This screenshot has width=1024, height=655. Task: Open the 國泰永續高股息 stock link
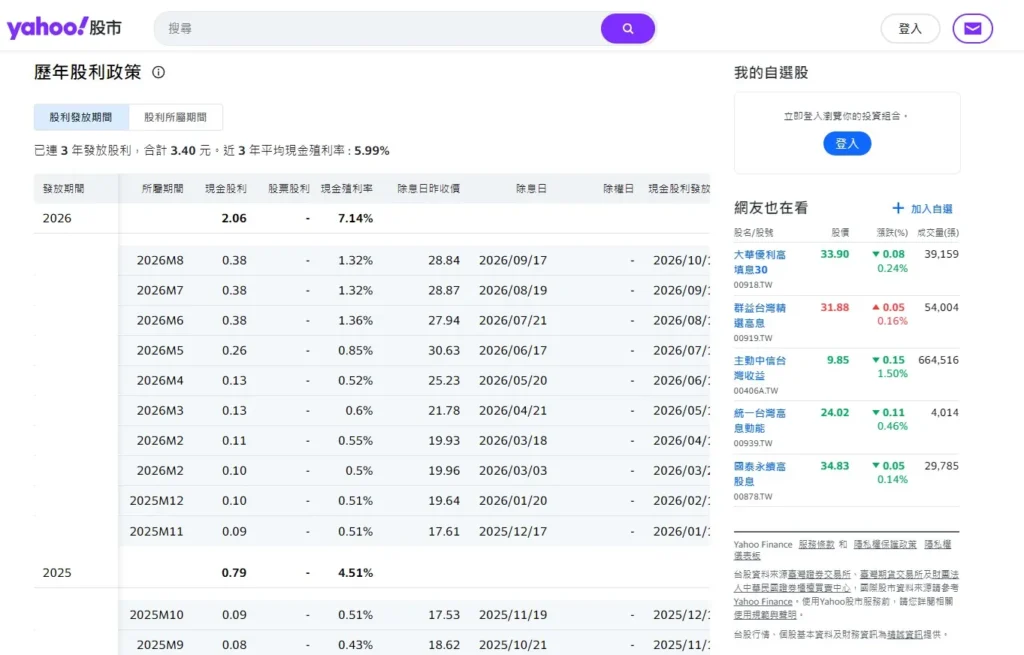click(x=760, y=473)
